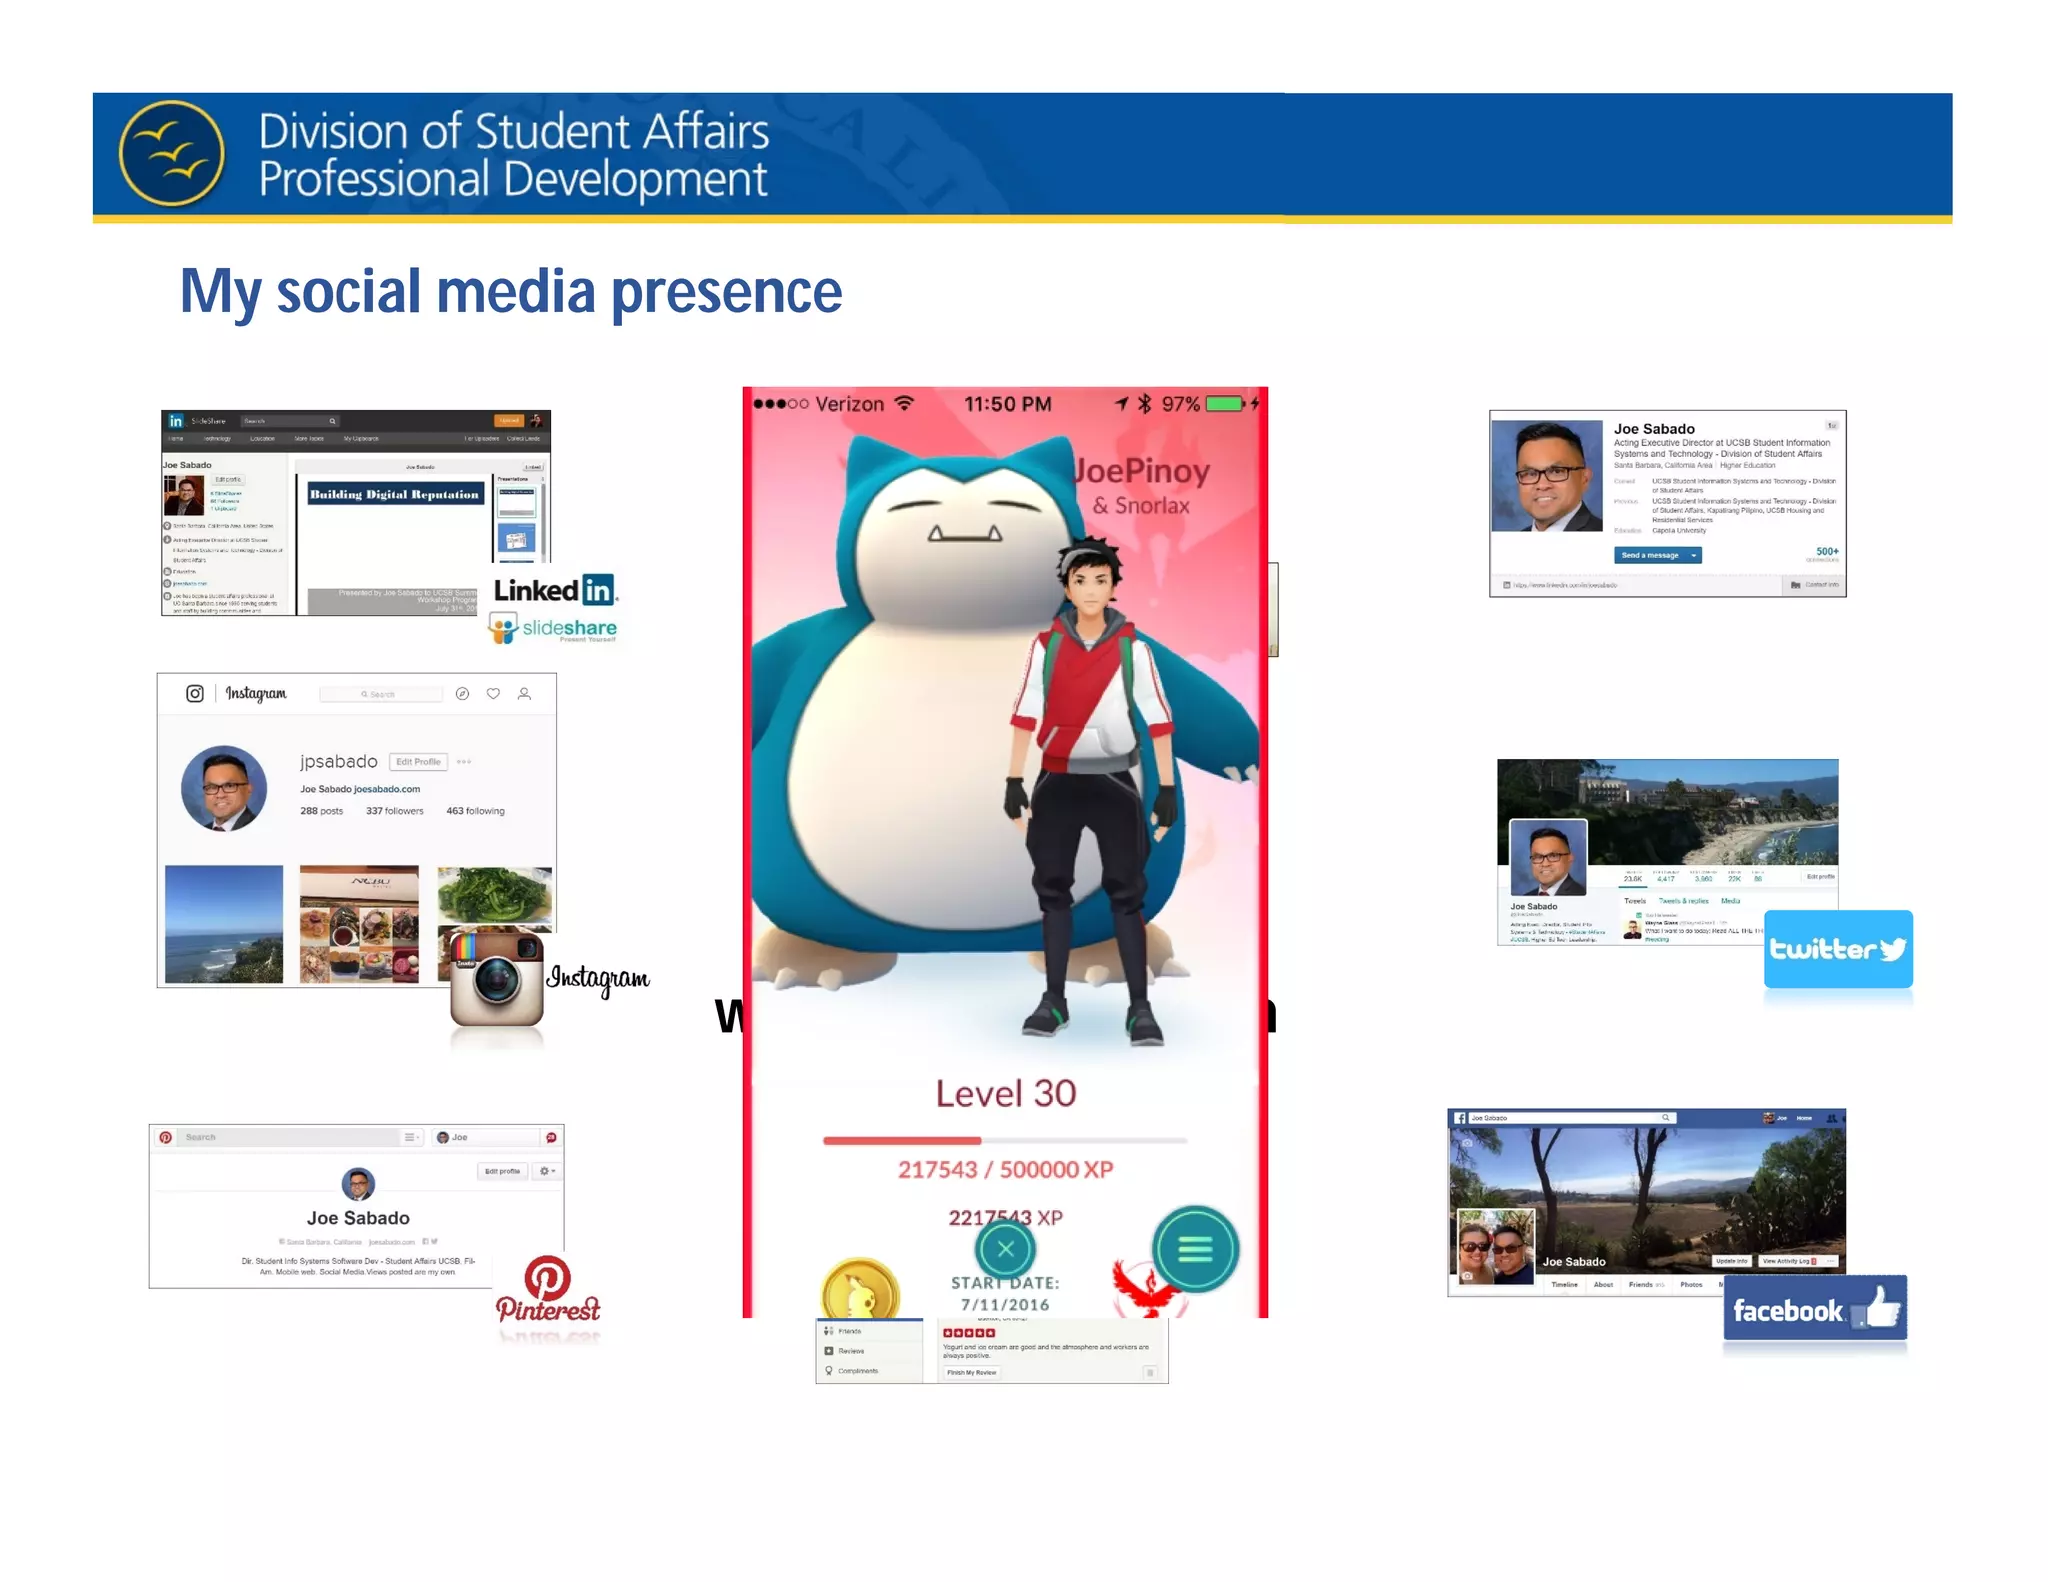Click the SlideShare logo
The image size is (2048, 1582).
553,628
